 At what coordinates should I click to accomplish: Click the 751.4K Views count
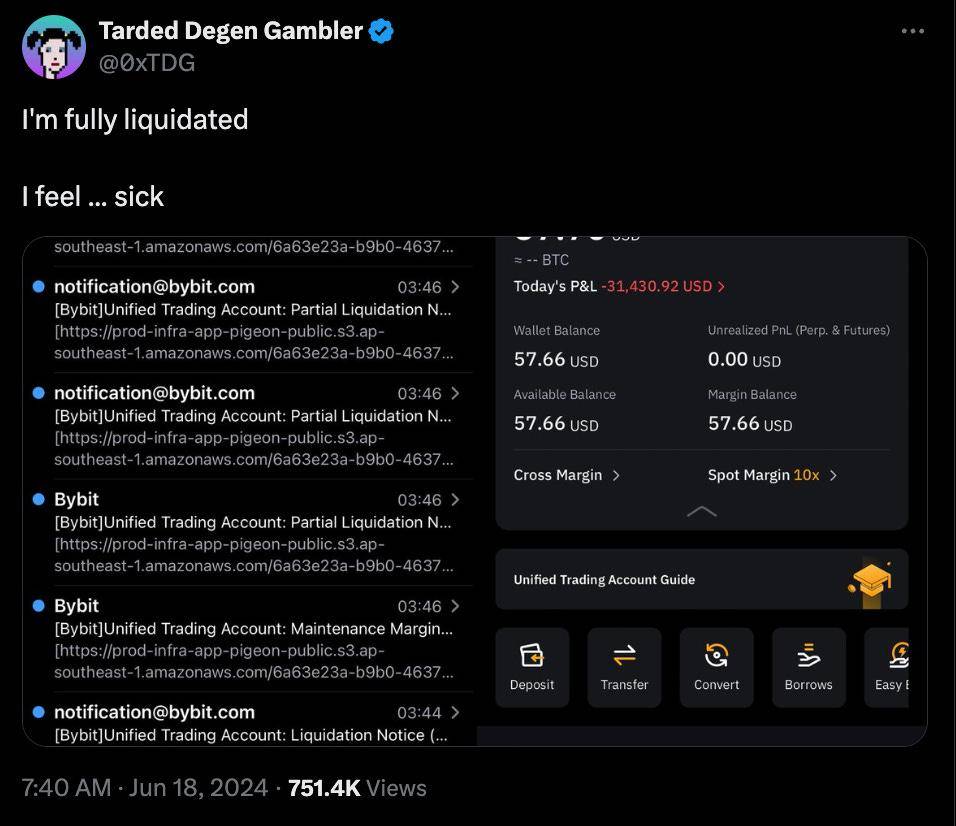[x=357, y=788]
